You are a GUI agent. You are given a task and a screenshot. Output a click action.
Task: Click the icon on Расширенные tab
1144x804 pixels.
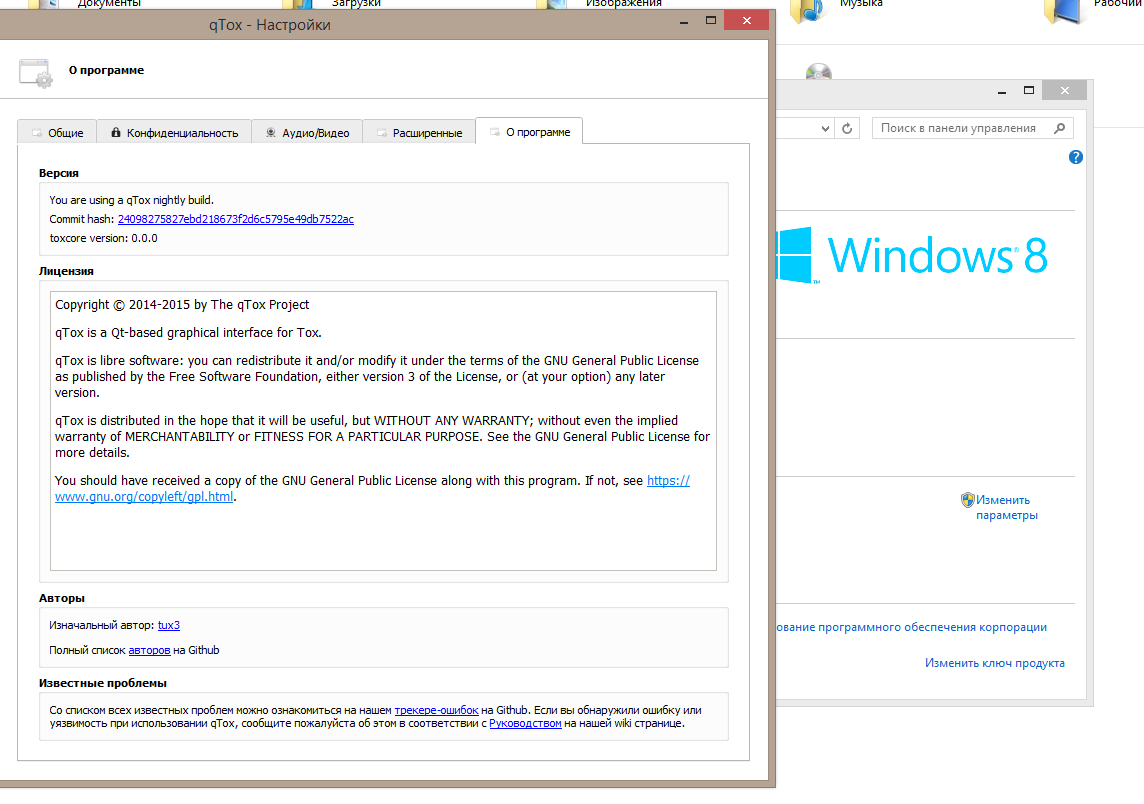pyautogui.click(x=381, y=133)
